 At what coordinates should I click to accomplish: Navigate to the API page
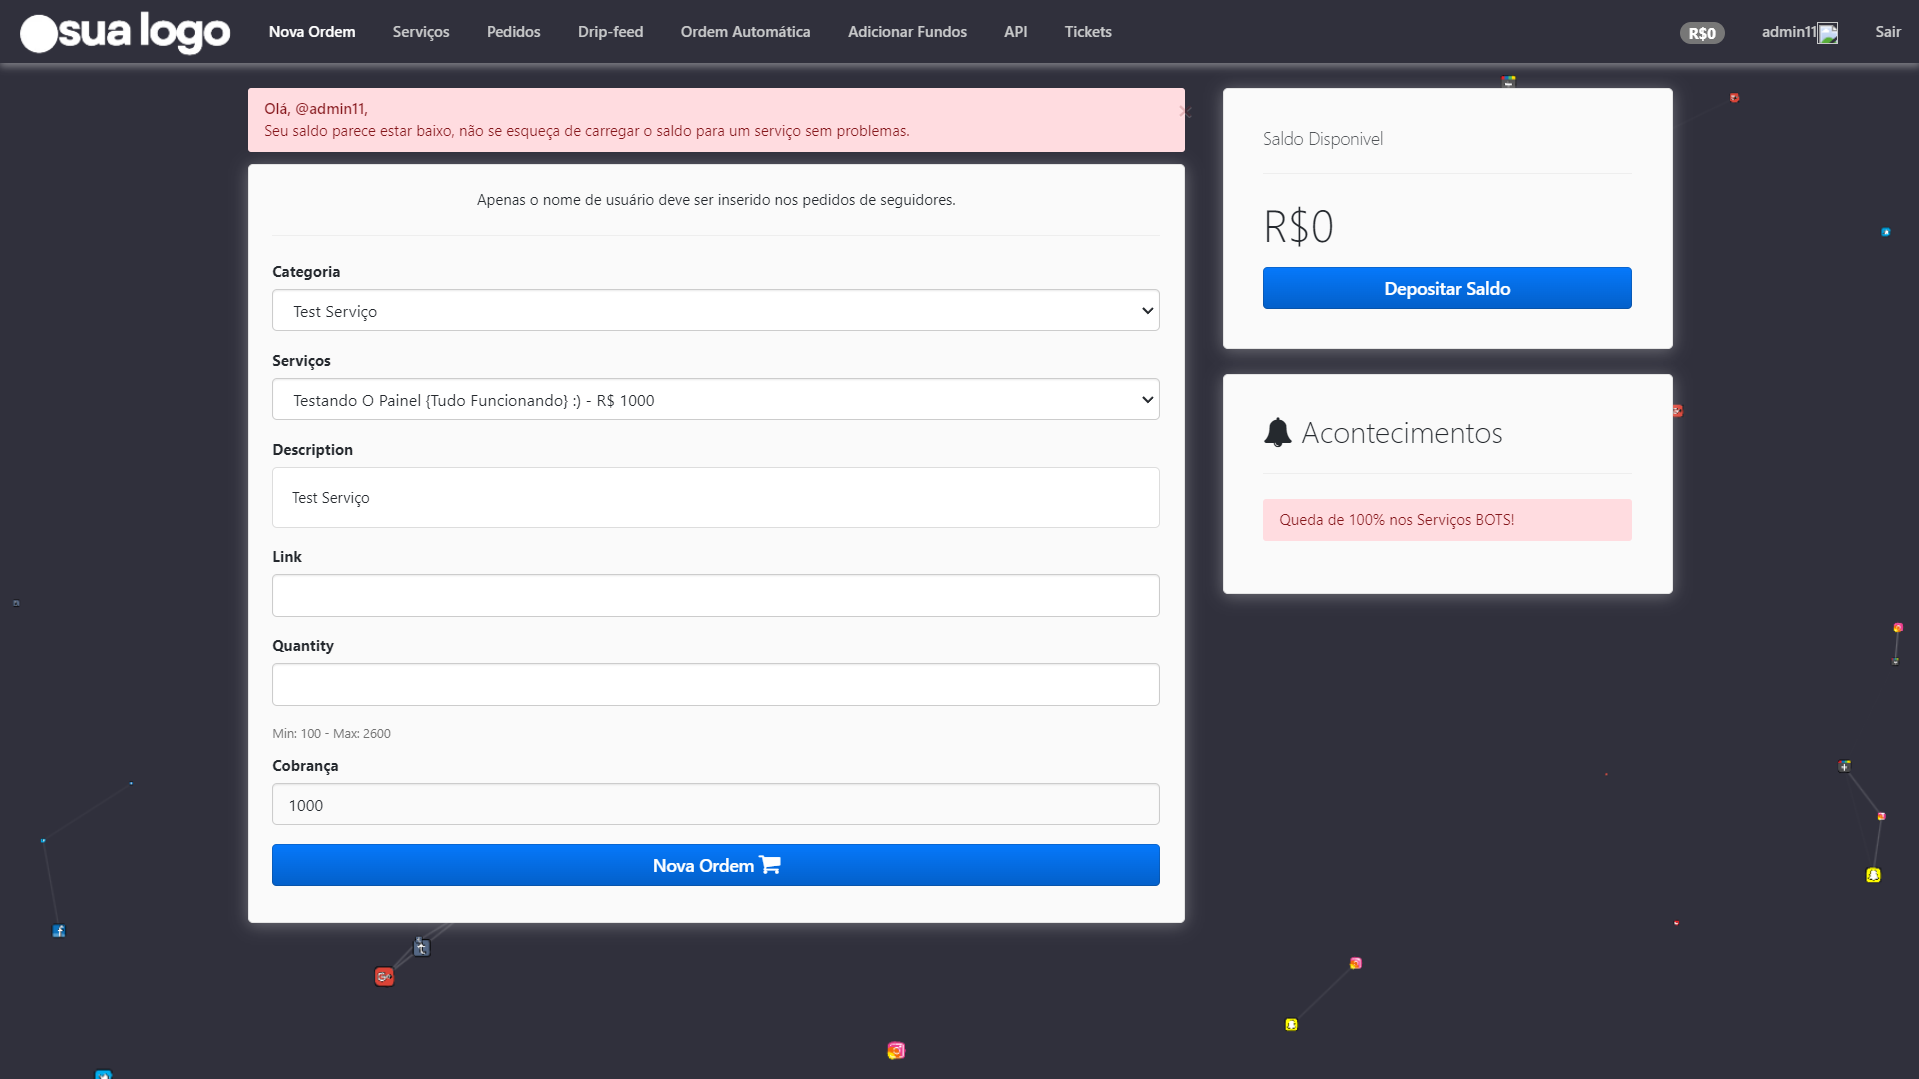1015,32
